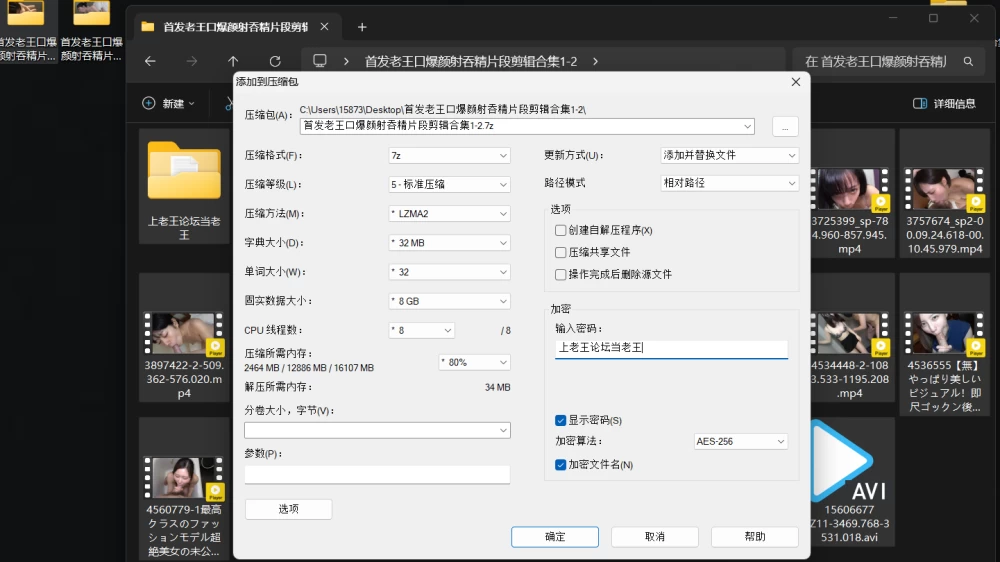Click the browse … button beside archive name
Image resolution: width=1000 pixels, height=562 pixels.
785,126
